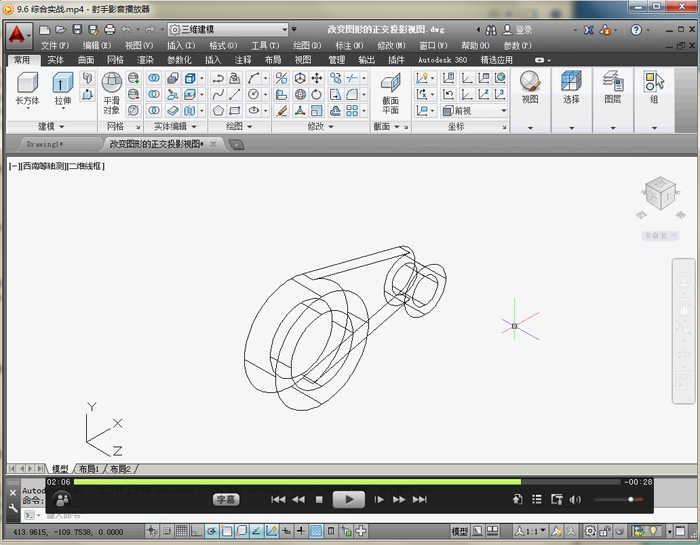The image size is (700, 545).
Task: Switch to the 布局1 layout tab
Action: [89, 469]
